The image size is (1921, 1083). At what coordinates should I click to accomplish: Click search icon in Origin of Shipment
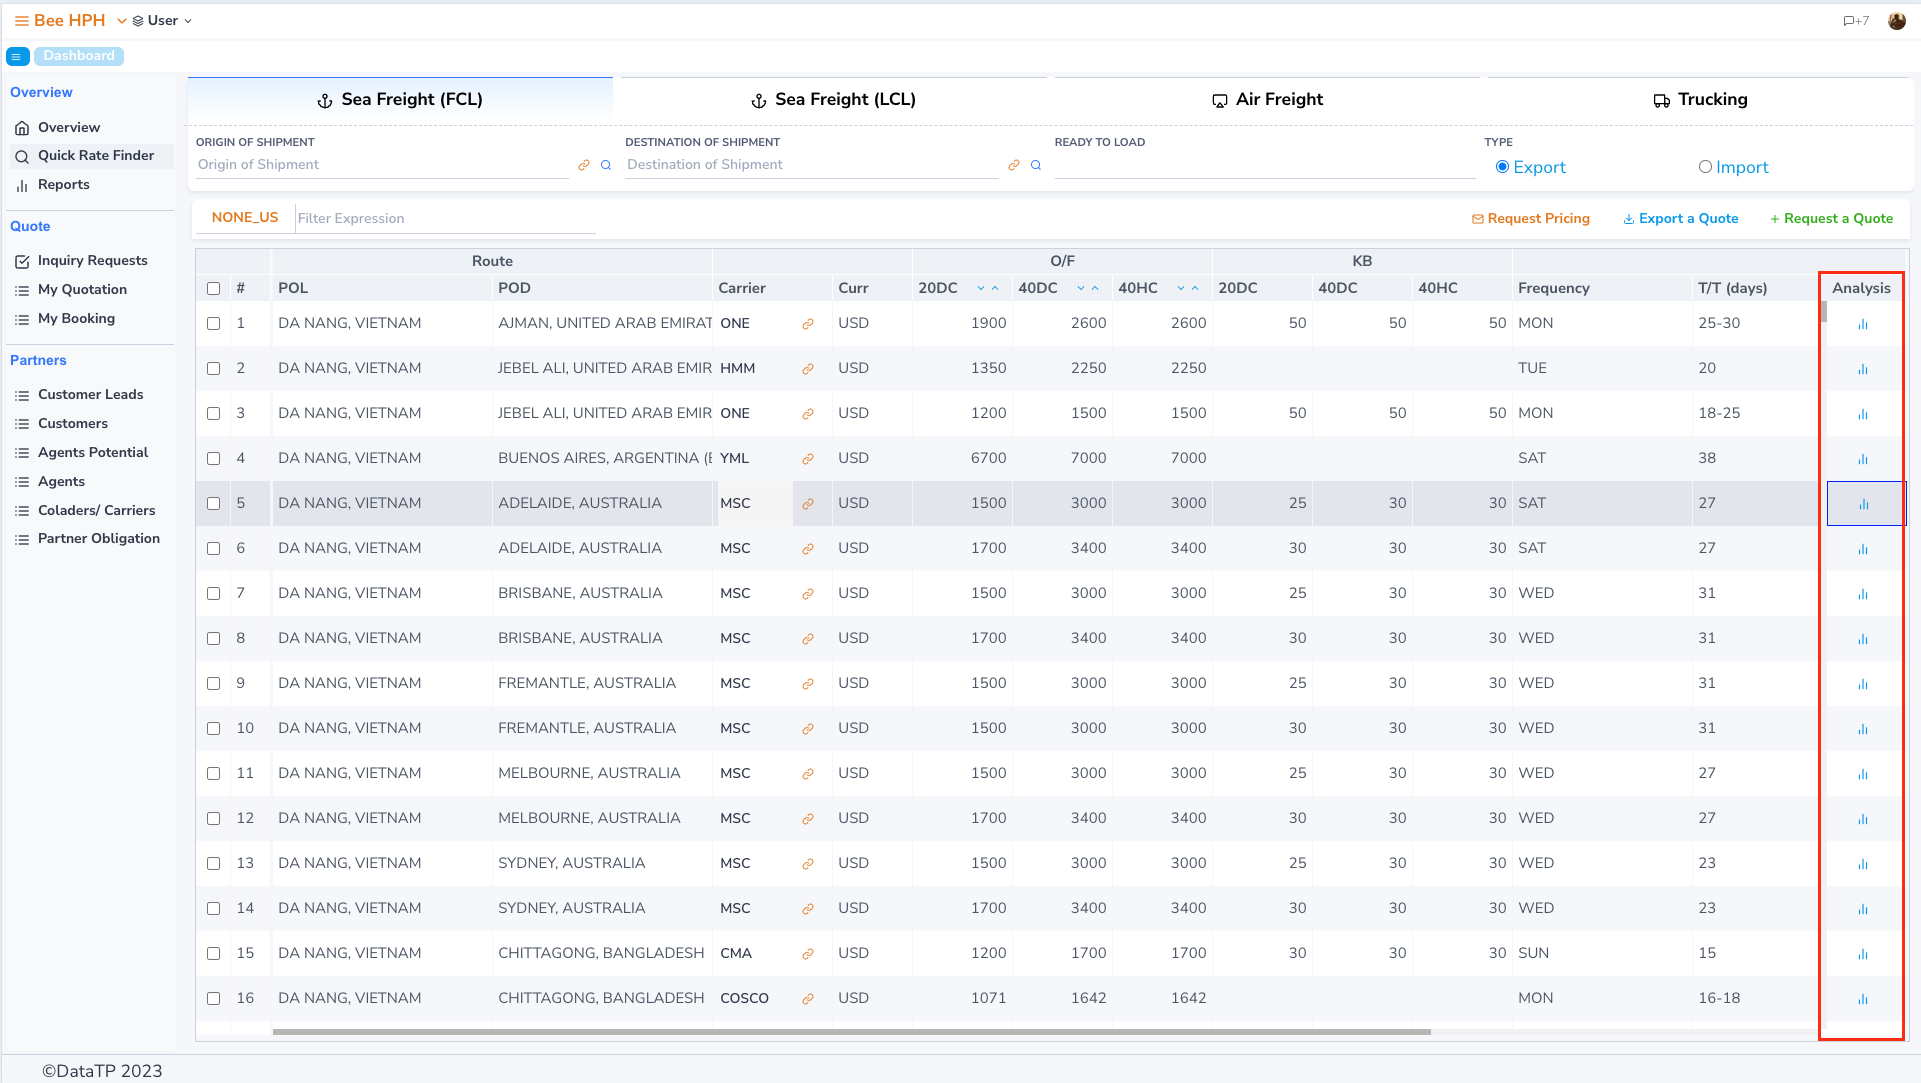(606, 165)
